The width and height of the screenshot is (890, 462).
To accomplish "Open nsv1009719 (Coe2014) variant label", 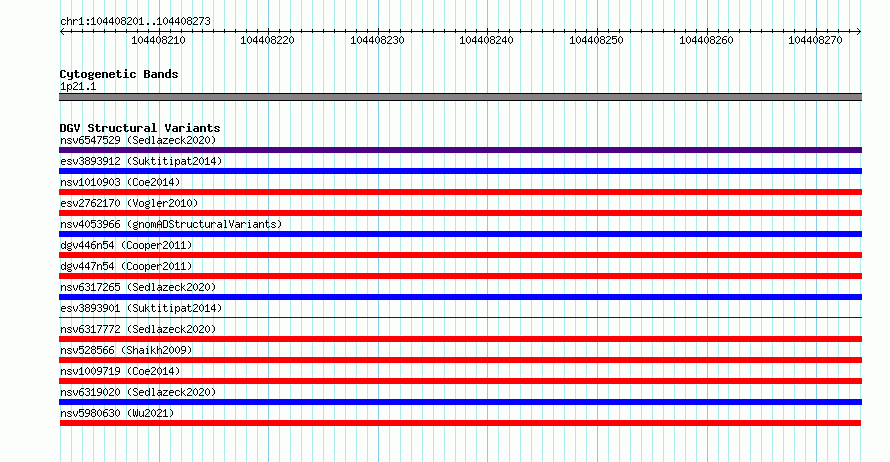I will point(120,371).
